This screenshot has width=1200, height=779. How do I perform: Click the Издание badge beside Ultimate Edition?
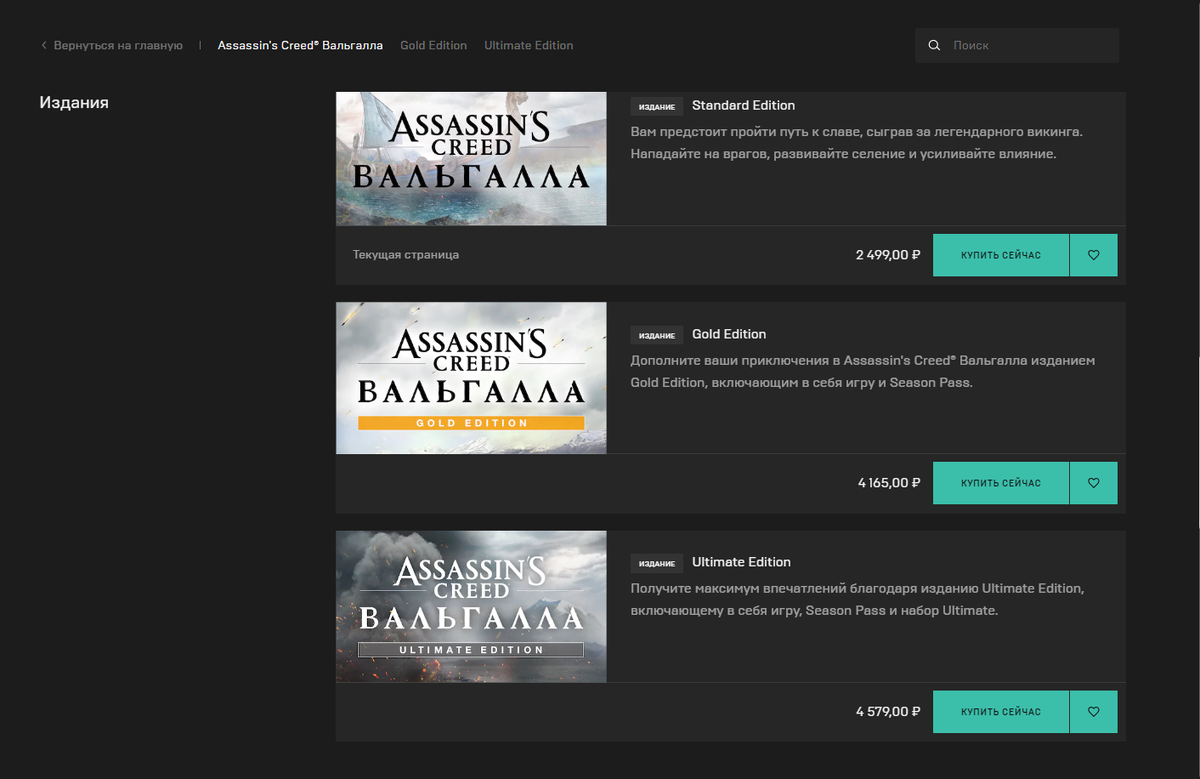click(x=657, y=563)
